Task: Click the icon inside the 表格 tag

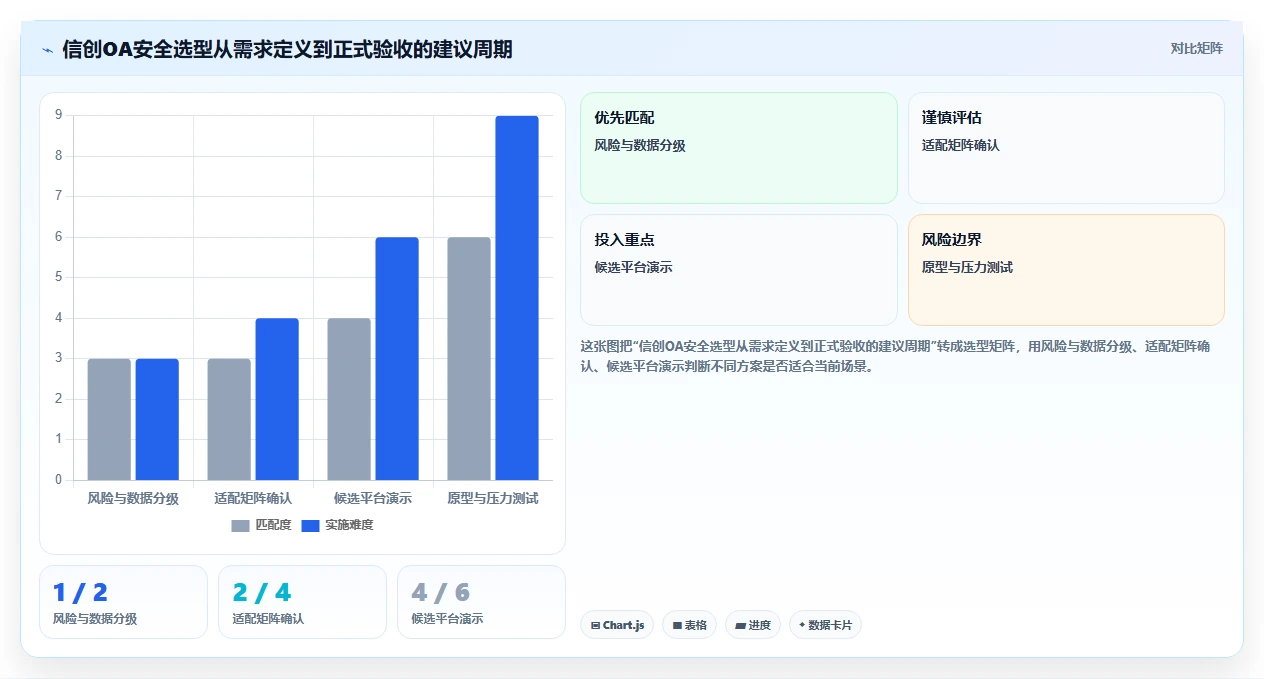Action: [677, 625]
